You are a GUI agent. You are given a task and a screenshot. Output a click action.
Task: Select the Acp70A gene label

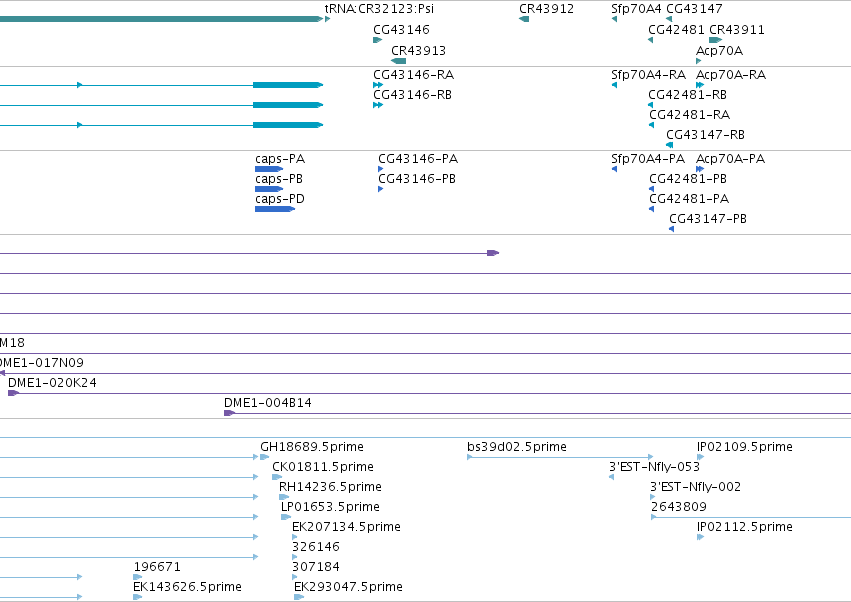(719, 50)
